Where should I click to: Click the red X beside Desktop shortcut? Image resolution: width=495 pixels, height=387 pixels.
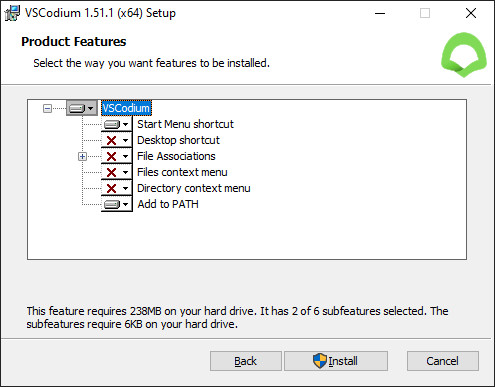pos(111,140)
